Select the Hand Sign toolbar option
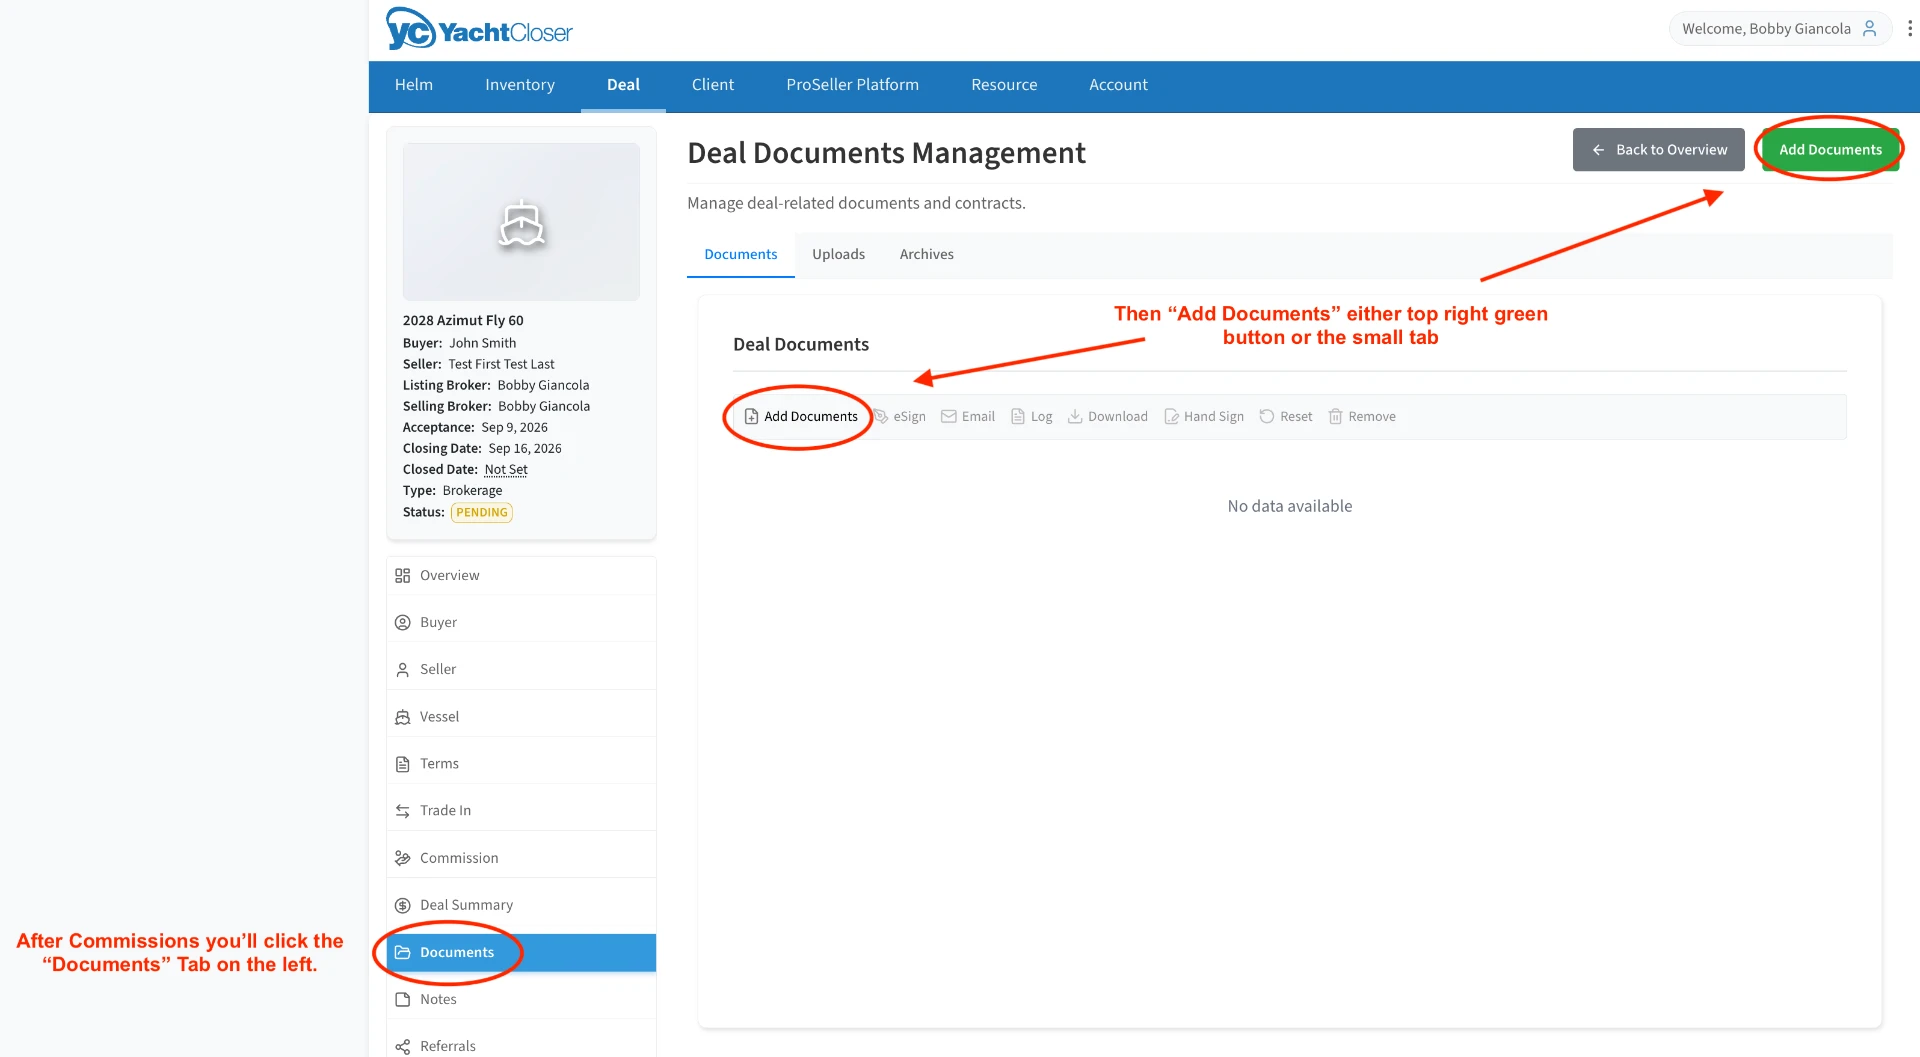Viewport: 1920px width, 1057px height. pyautogui.click(x=1204, y=417)
